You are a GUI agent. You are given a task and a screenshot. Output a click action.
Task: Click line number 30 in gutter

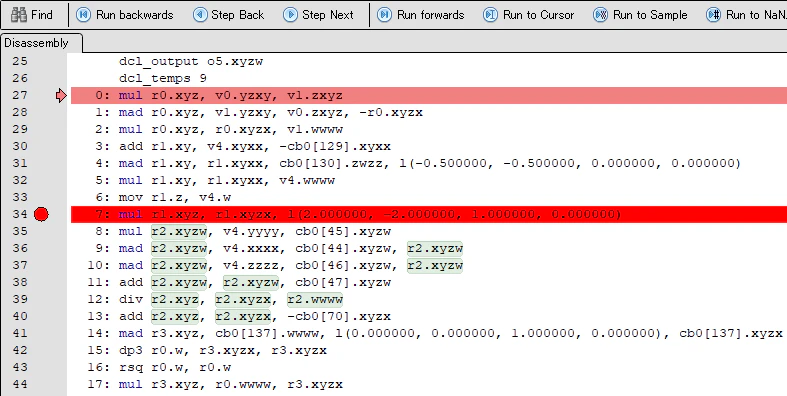point(20,147)
